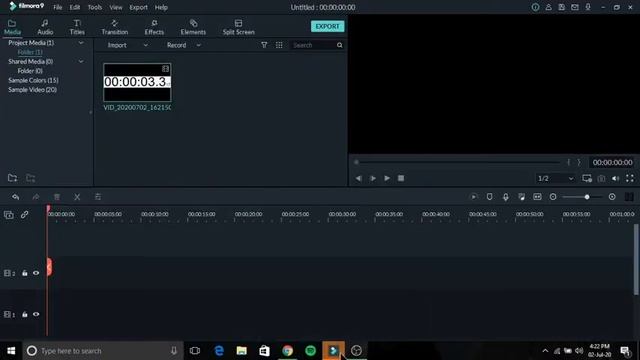The image size is (640, 360).
Task: Open the Audio tab
Action: click(x=45, y=27)
